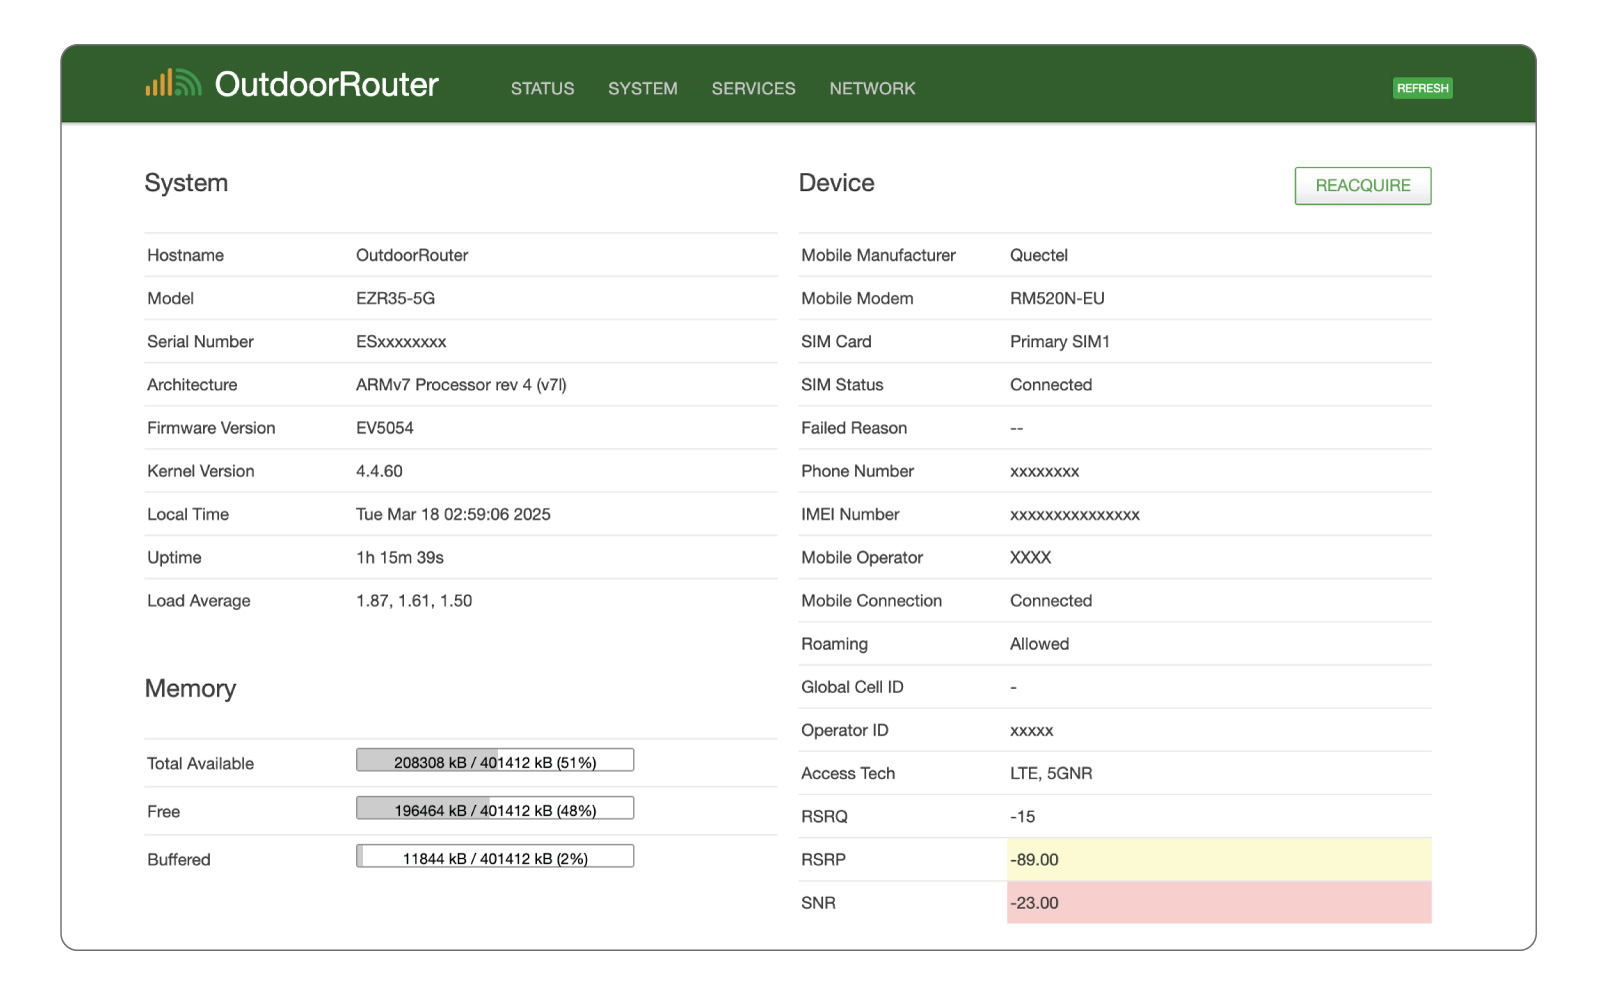
Task: Click the Device section heading
Action: pos(836,184)
